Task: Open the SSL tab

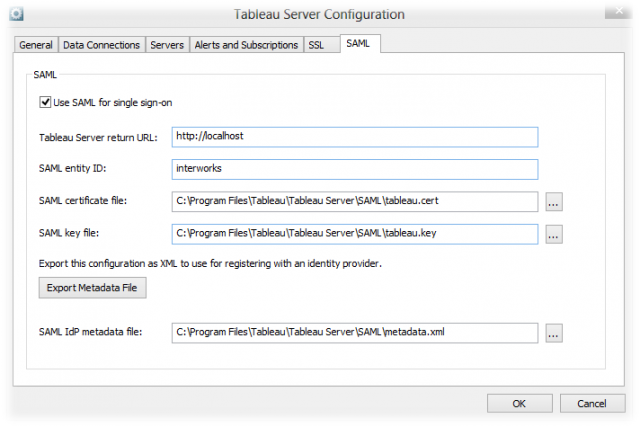Action: tap(322, 45)
